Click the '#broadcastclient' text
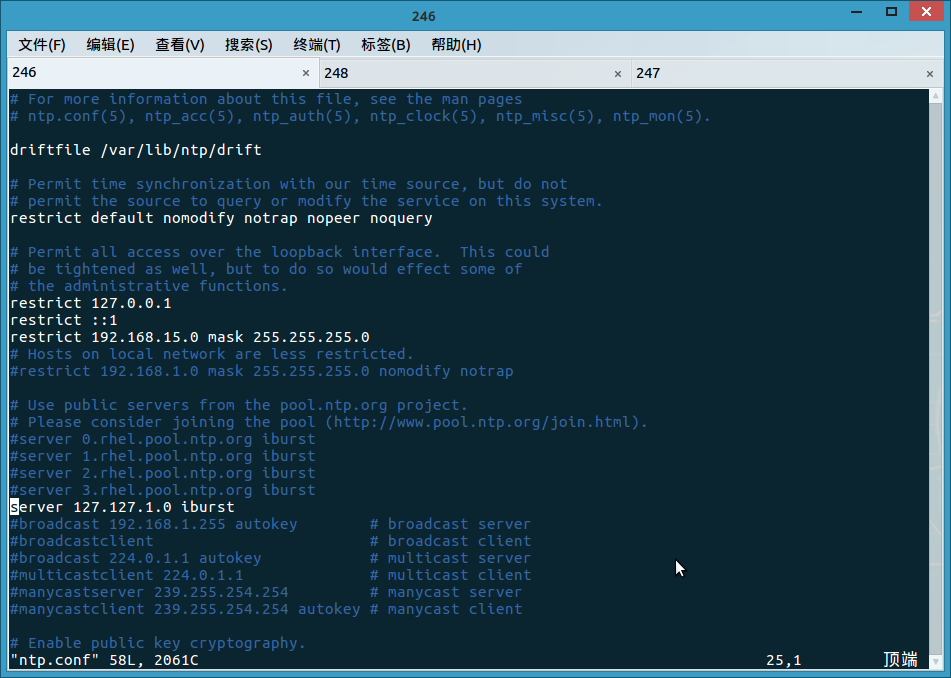The height and width of the screenshot is (678, 951). [x=82, y=540]
